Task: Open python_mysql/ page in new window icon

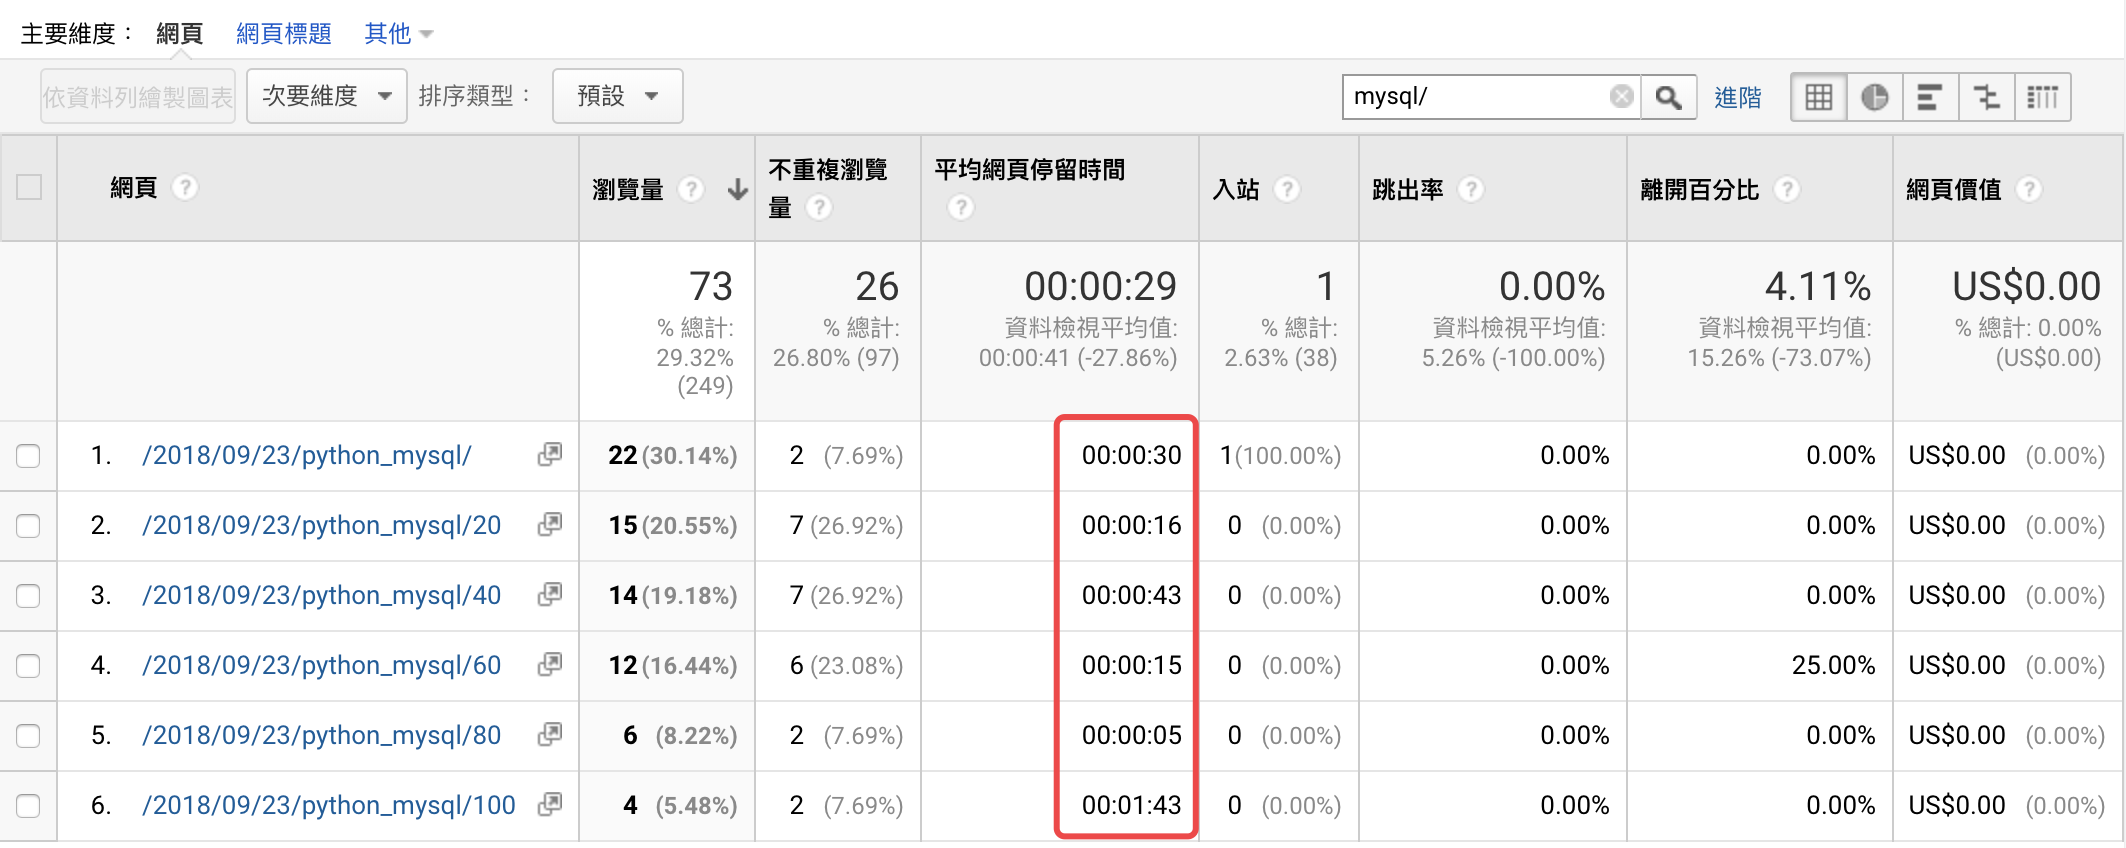Action: (550, 454)
